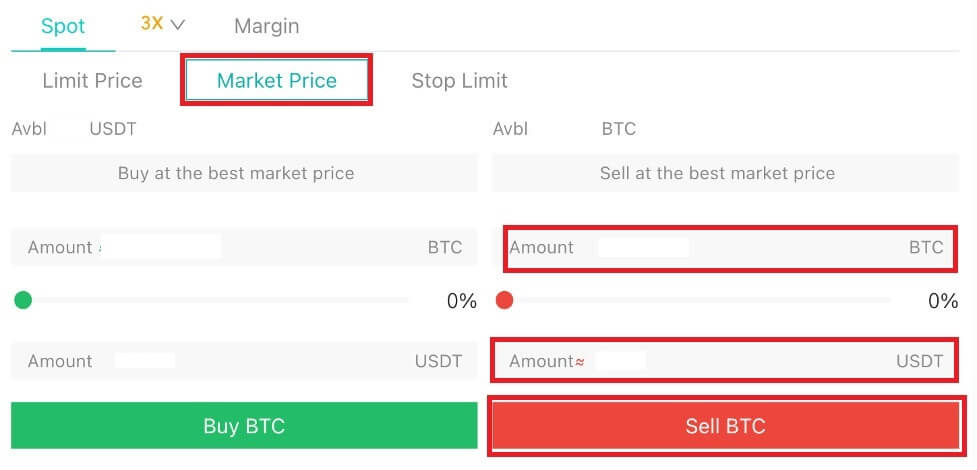Click the Avbl BTC balance label
977x470 pixels.
[x=564, y=129]
